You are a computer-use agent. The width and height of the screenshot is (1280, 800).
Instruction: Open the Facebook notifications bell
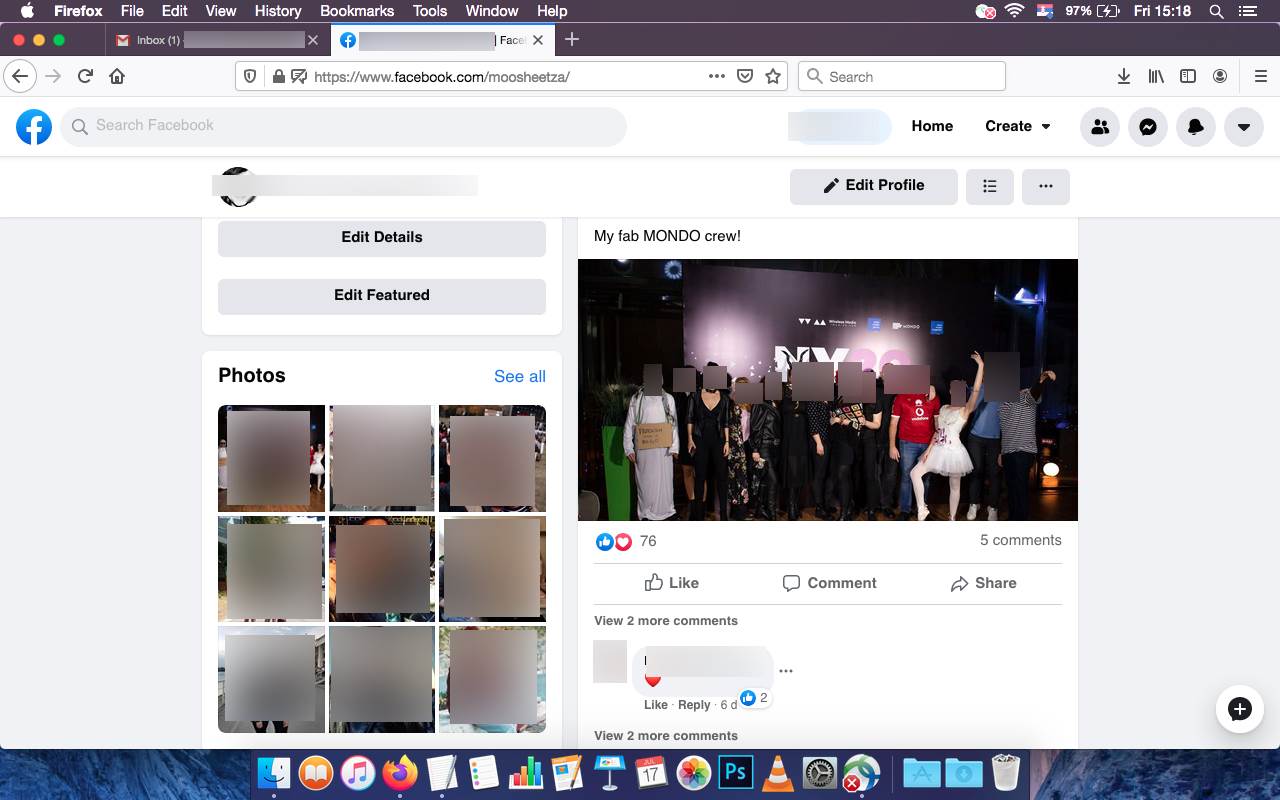tap(1196, 127)
